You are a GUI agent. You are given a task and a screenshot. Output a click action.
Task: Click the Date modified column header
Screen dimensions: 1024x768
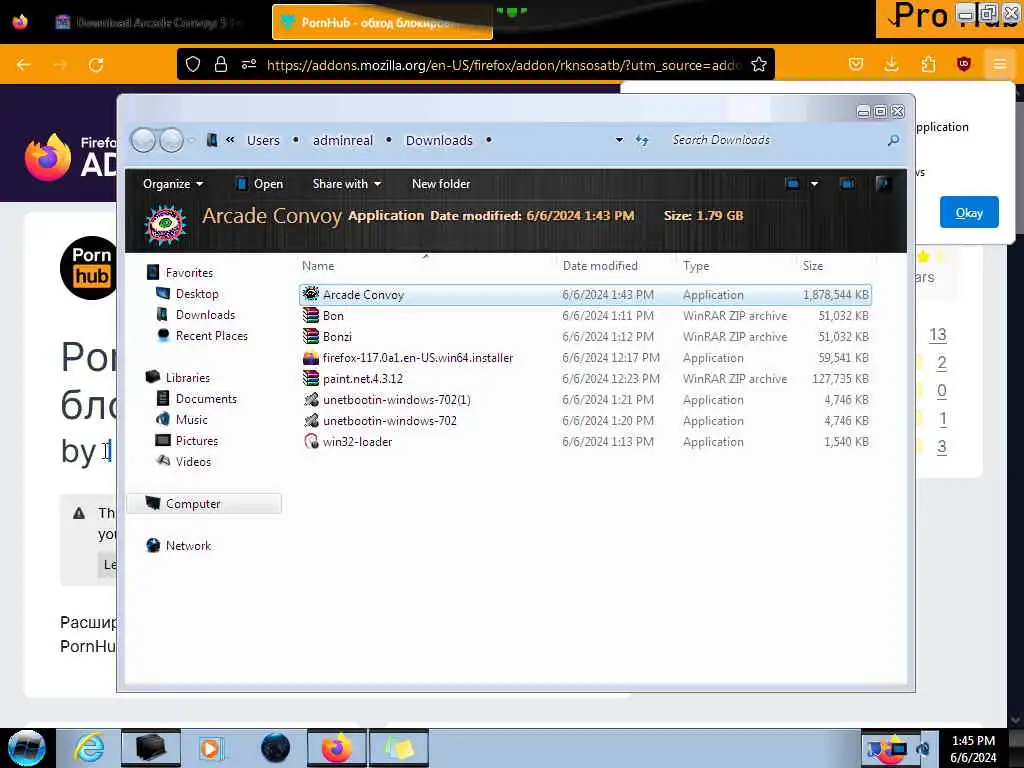600,266
